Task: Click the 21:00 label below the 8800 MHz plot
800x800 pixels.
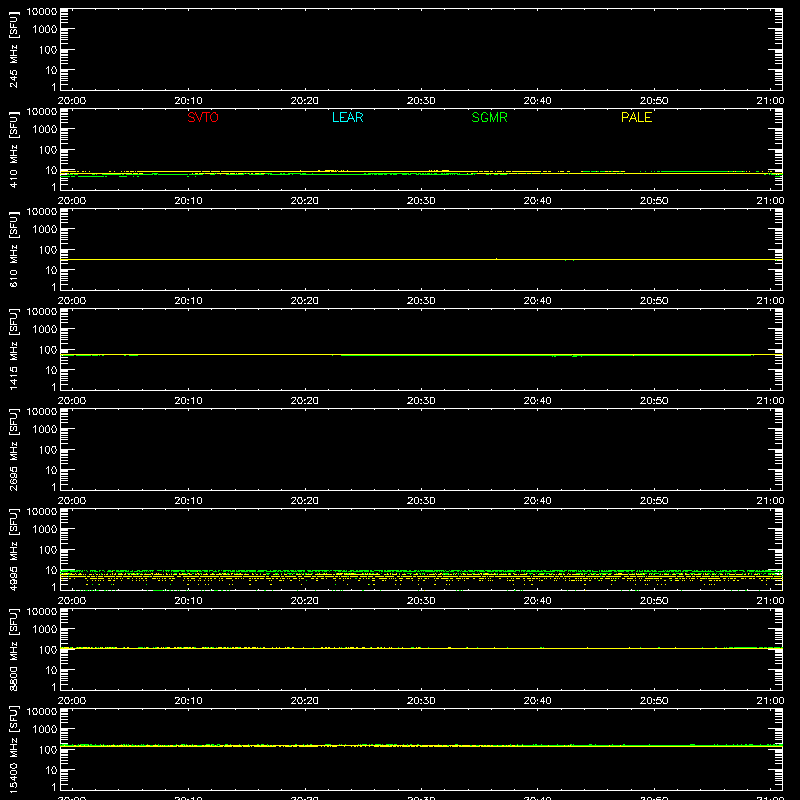Action: 770,701
